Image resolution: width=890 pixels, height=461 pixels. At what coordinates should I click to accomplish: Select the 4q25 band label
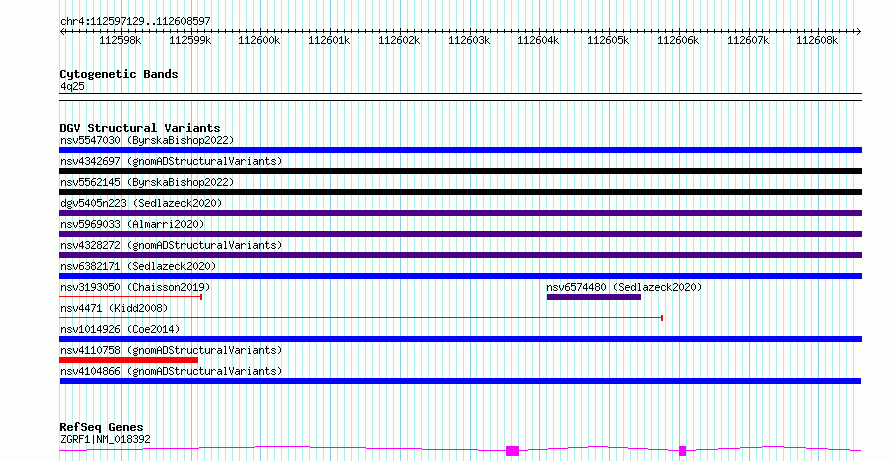point(72,86)
